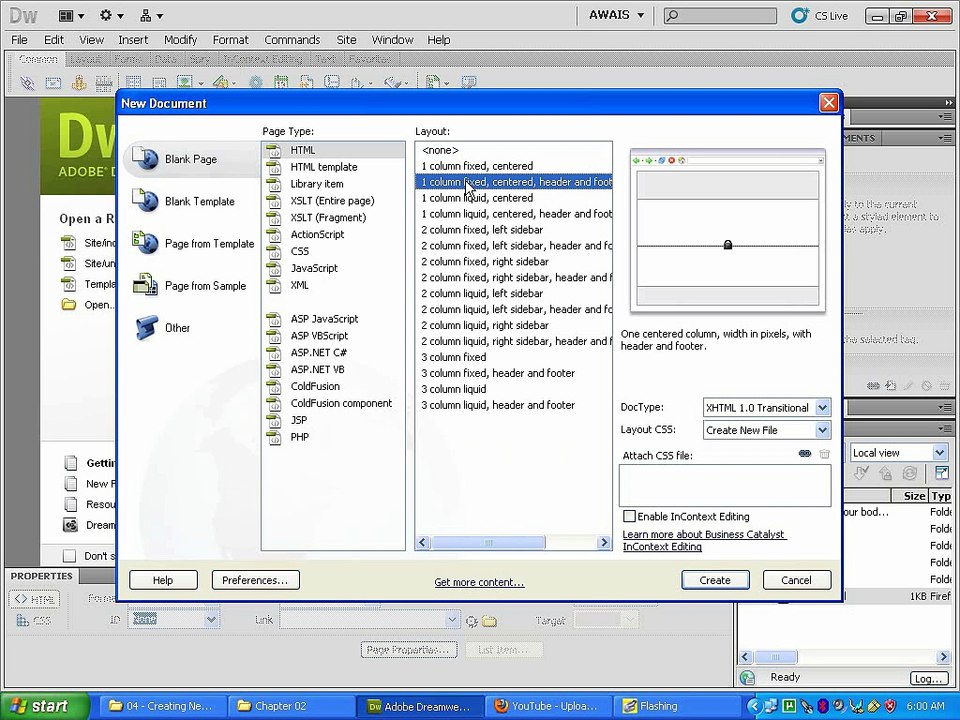
Task: Click the Files panel horizontal scrollbar thumb
Action: (775, 657)
